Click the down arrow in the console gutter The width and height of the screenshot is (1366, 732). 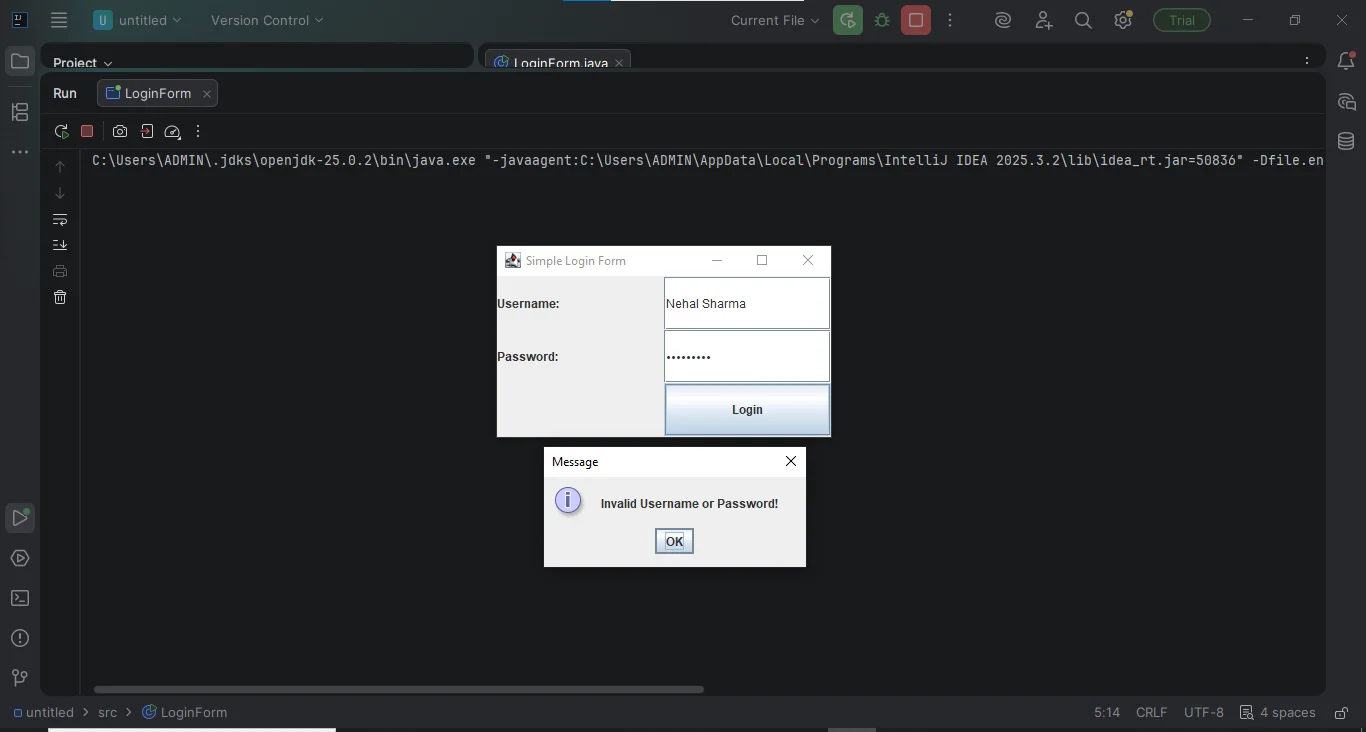click(60, 193)
